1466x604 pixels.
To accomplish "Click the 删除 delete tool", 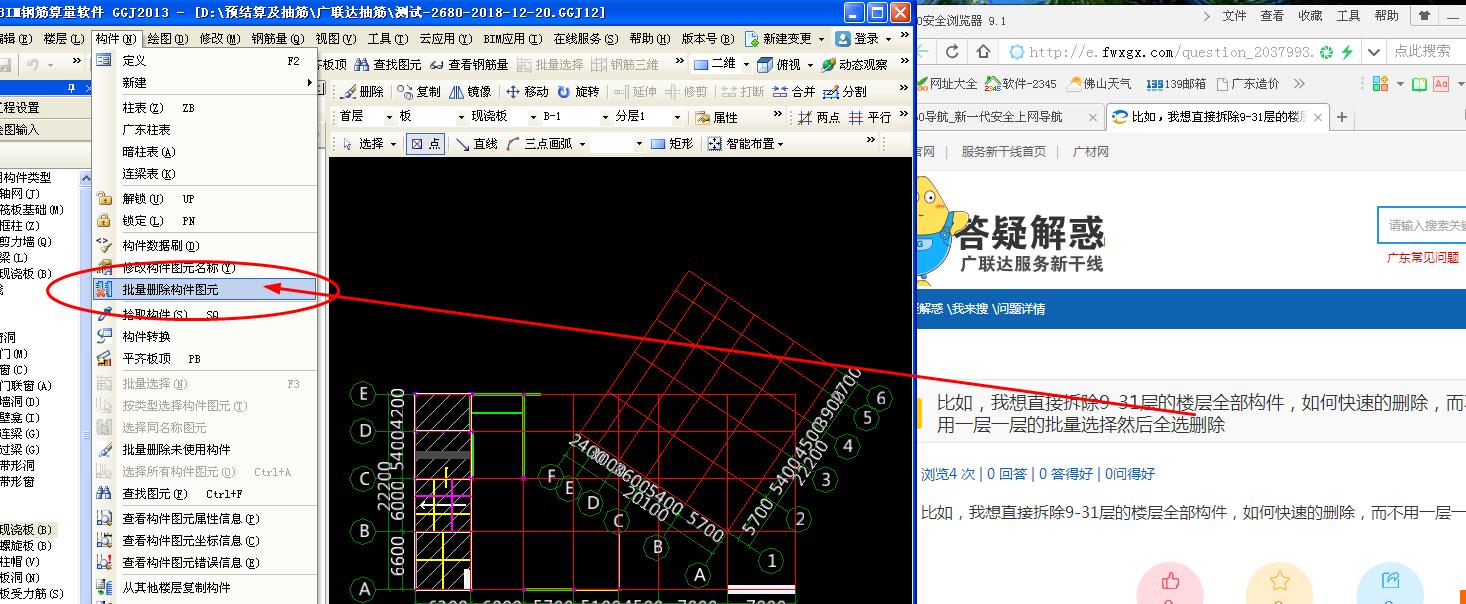I will 361,91.
